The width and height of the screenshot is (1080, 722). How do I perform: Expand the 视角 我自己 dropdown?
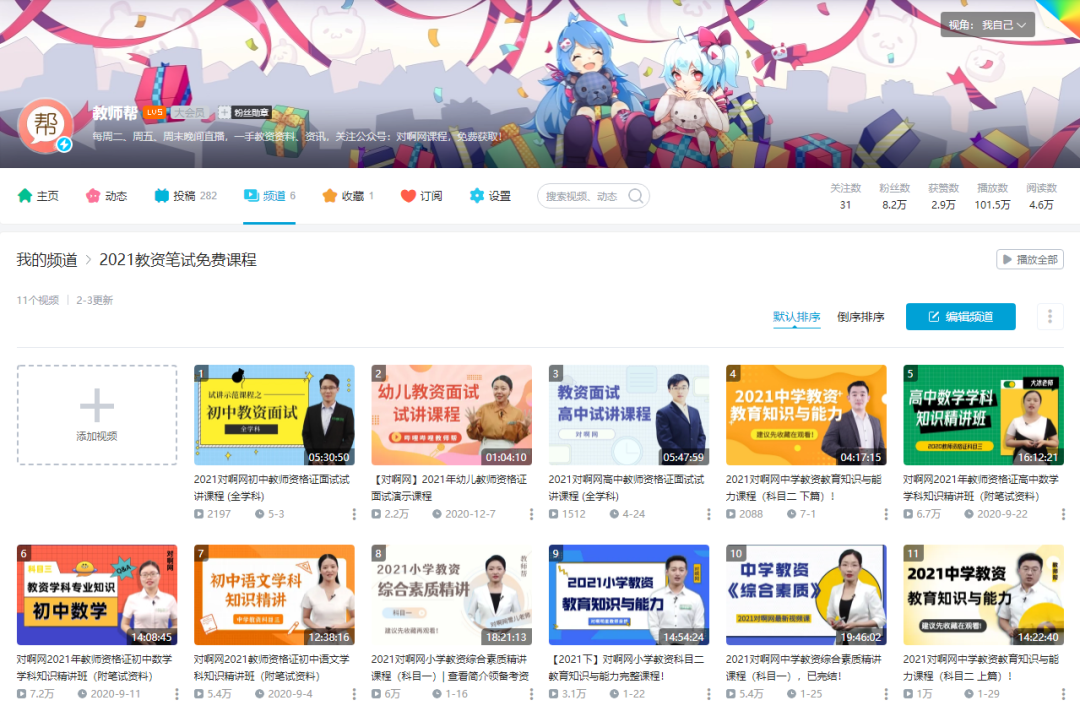[987, 25]
